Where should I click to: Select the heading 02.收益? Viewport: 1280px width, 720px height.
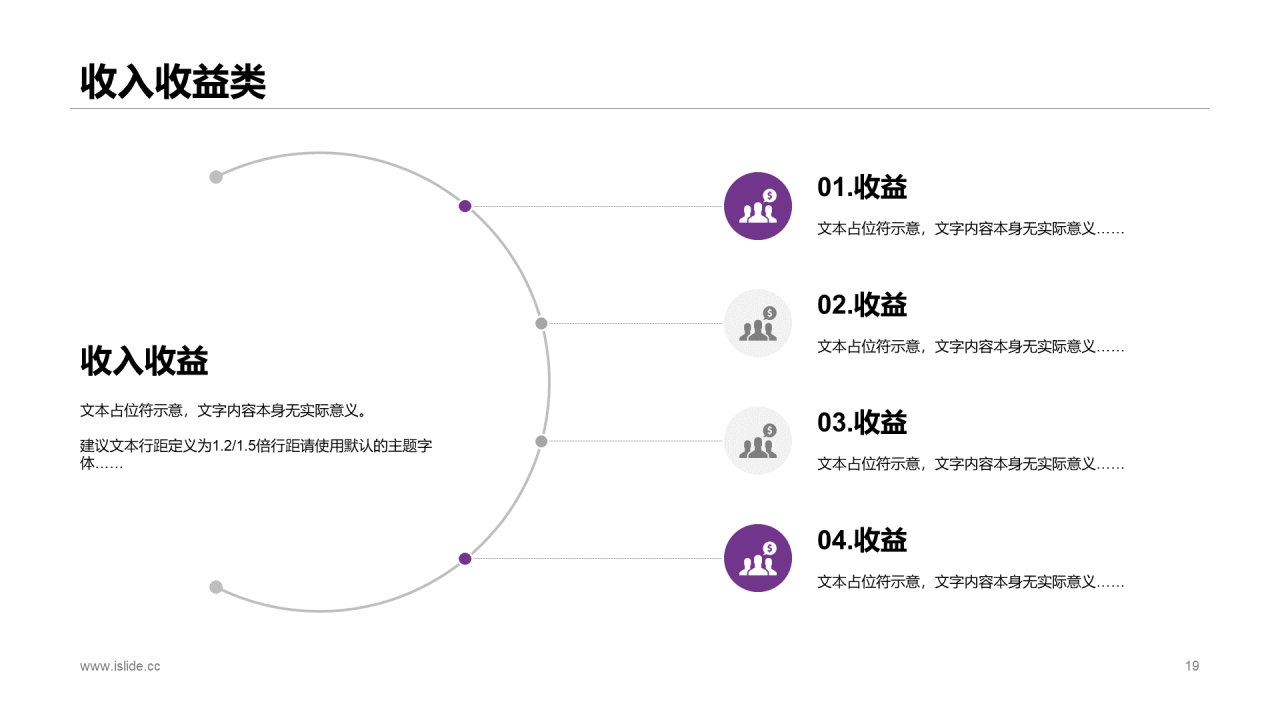pos(862,305)
